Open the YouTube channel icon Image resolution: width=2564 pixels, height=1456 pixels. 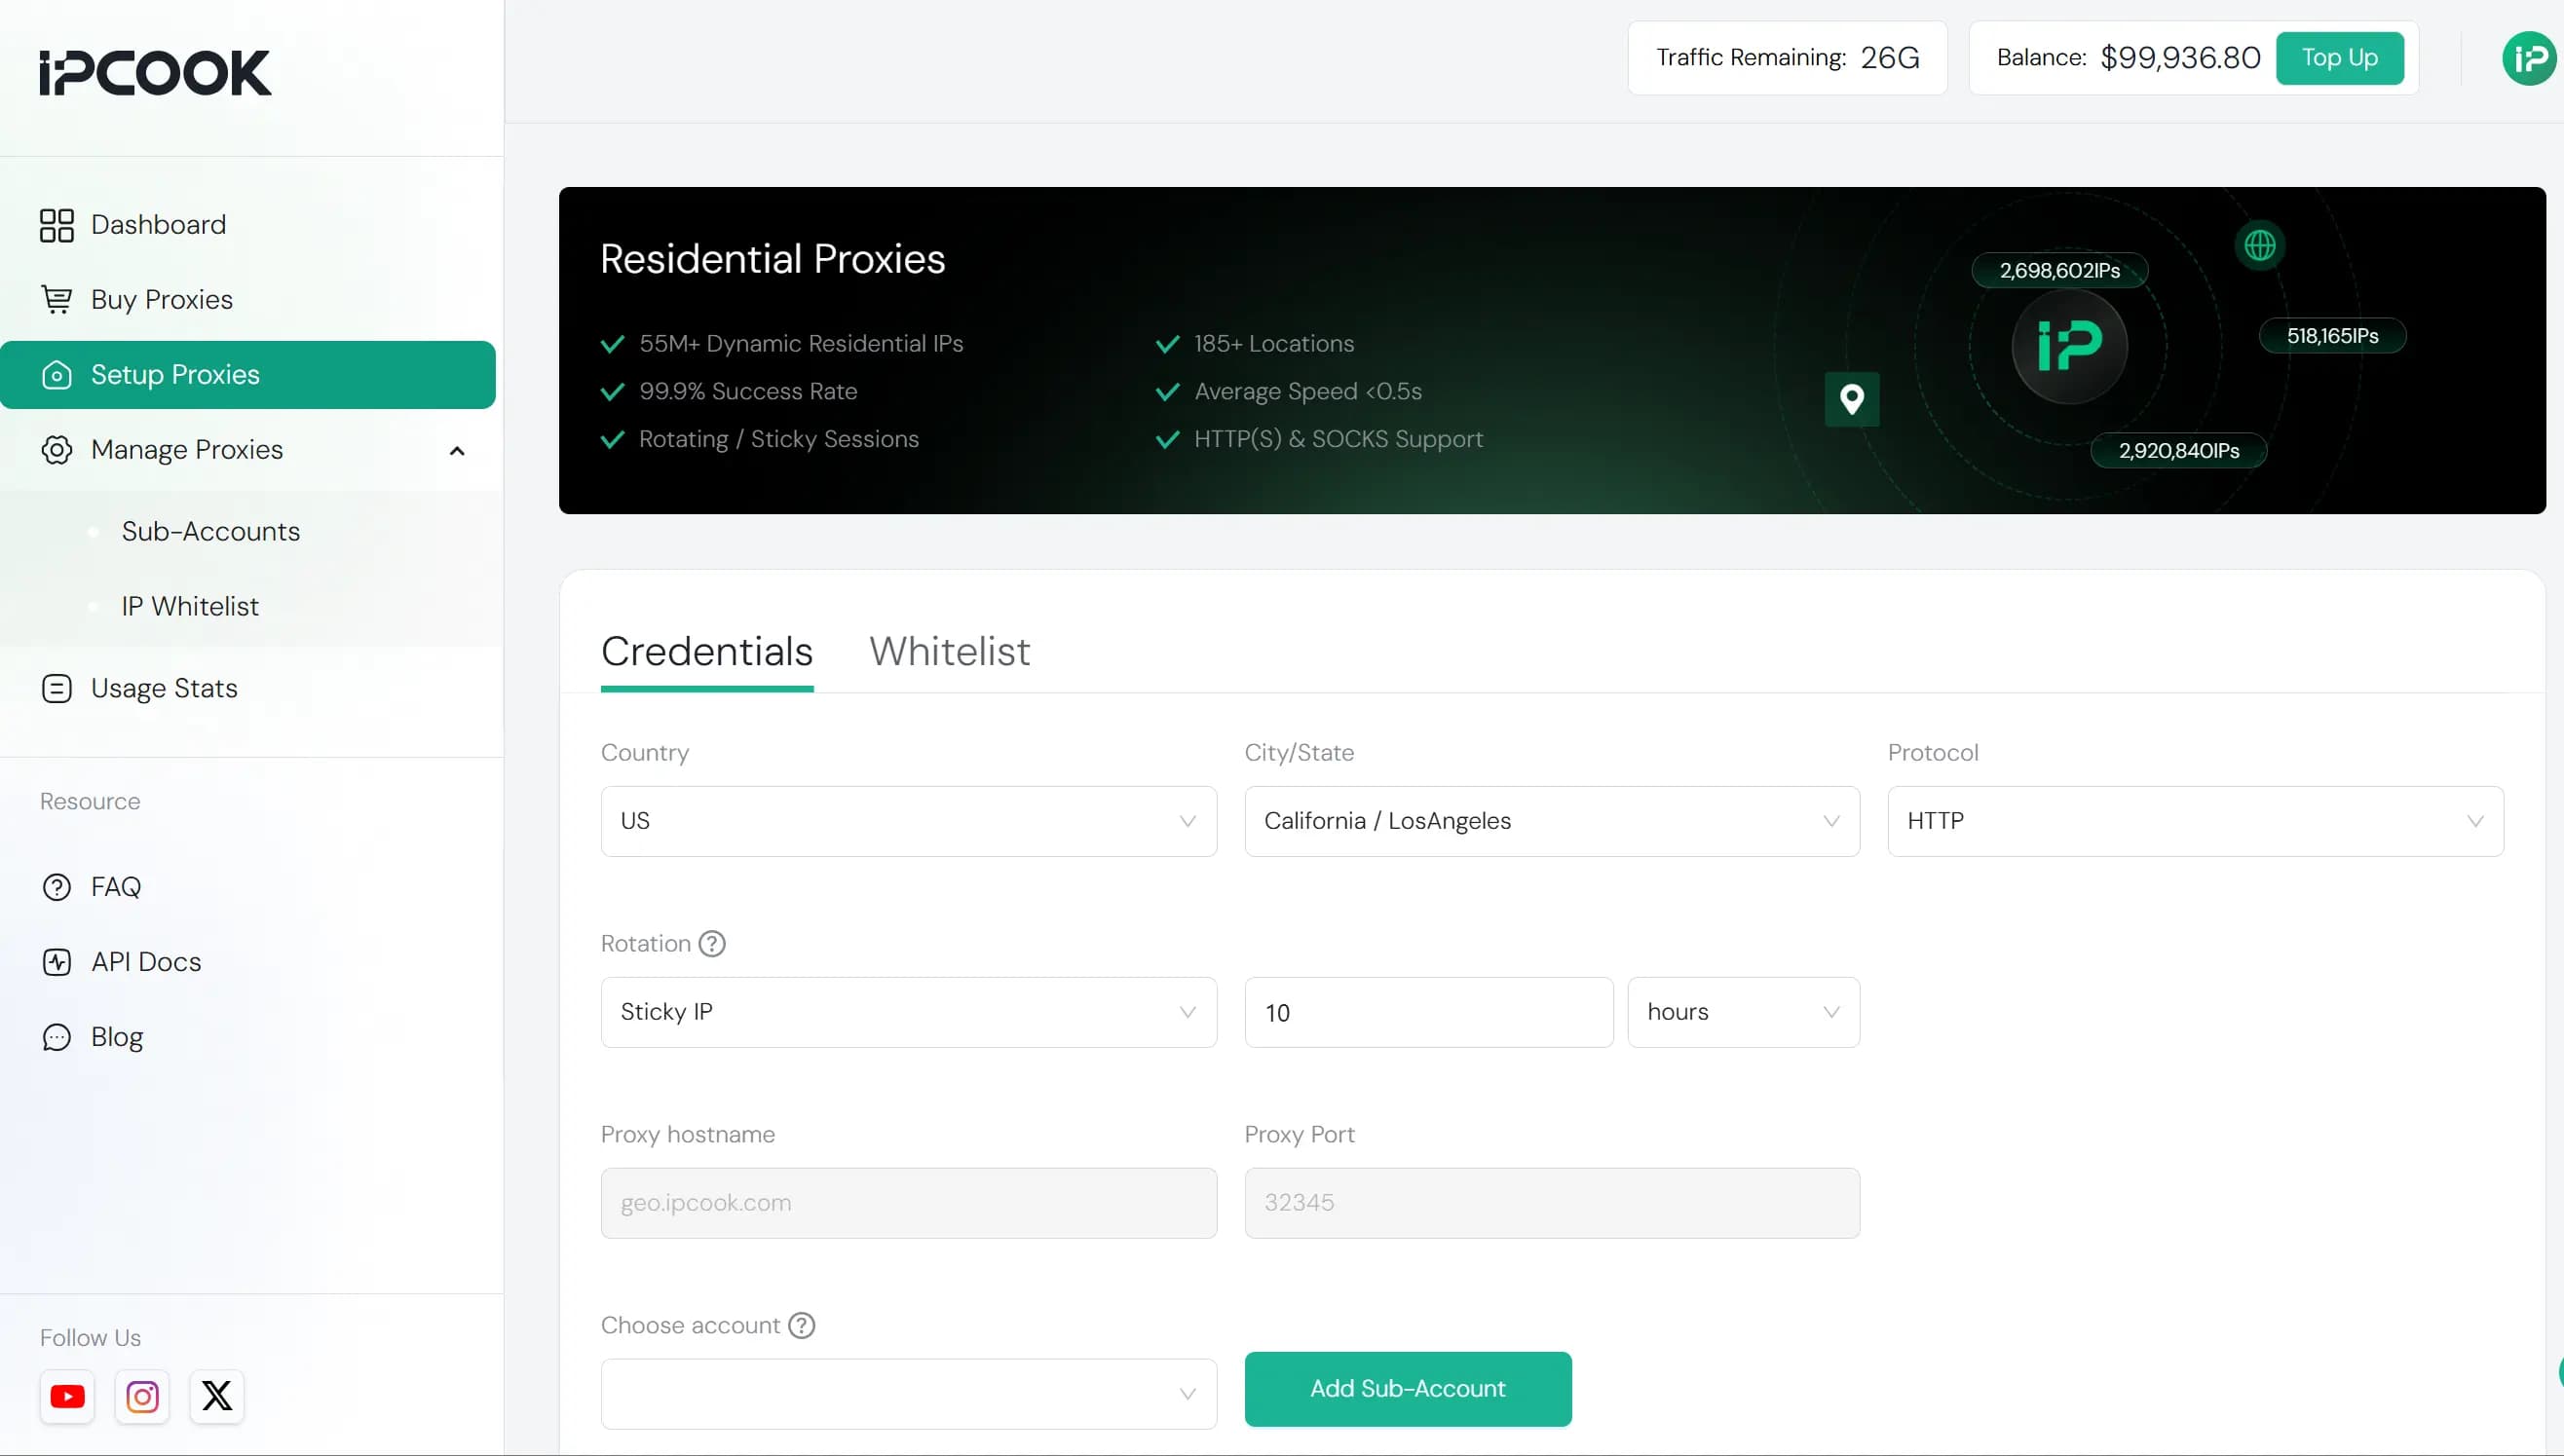coord(67,1396)
